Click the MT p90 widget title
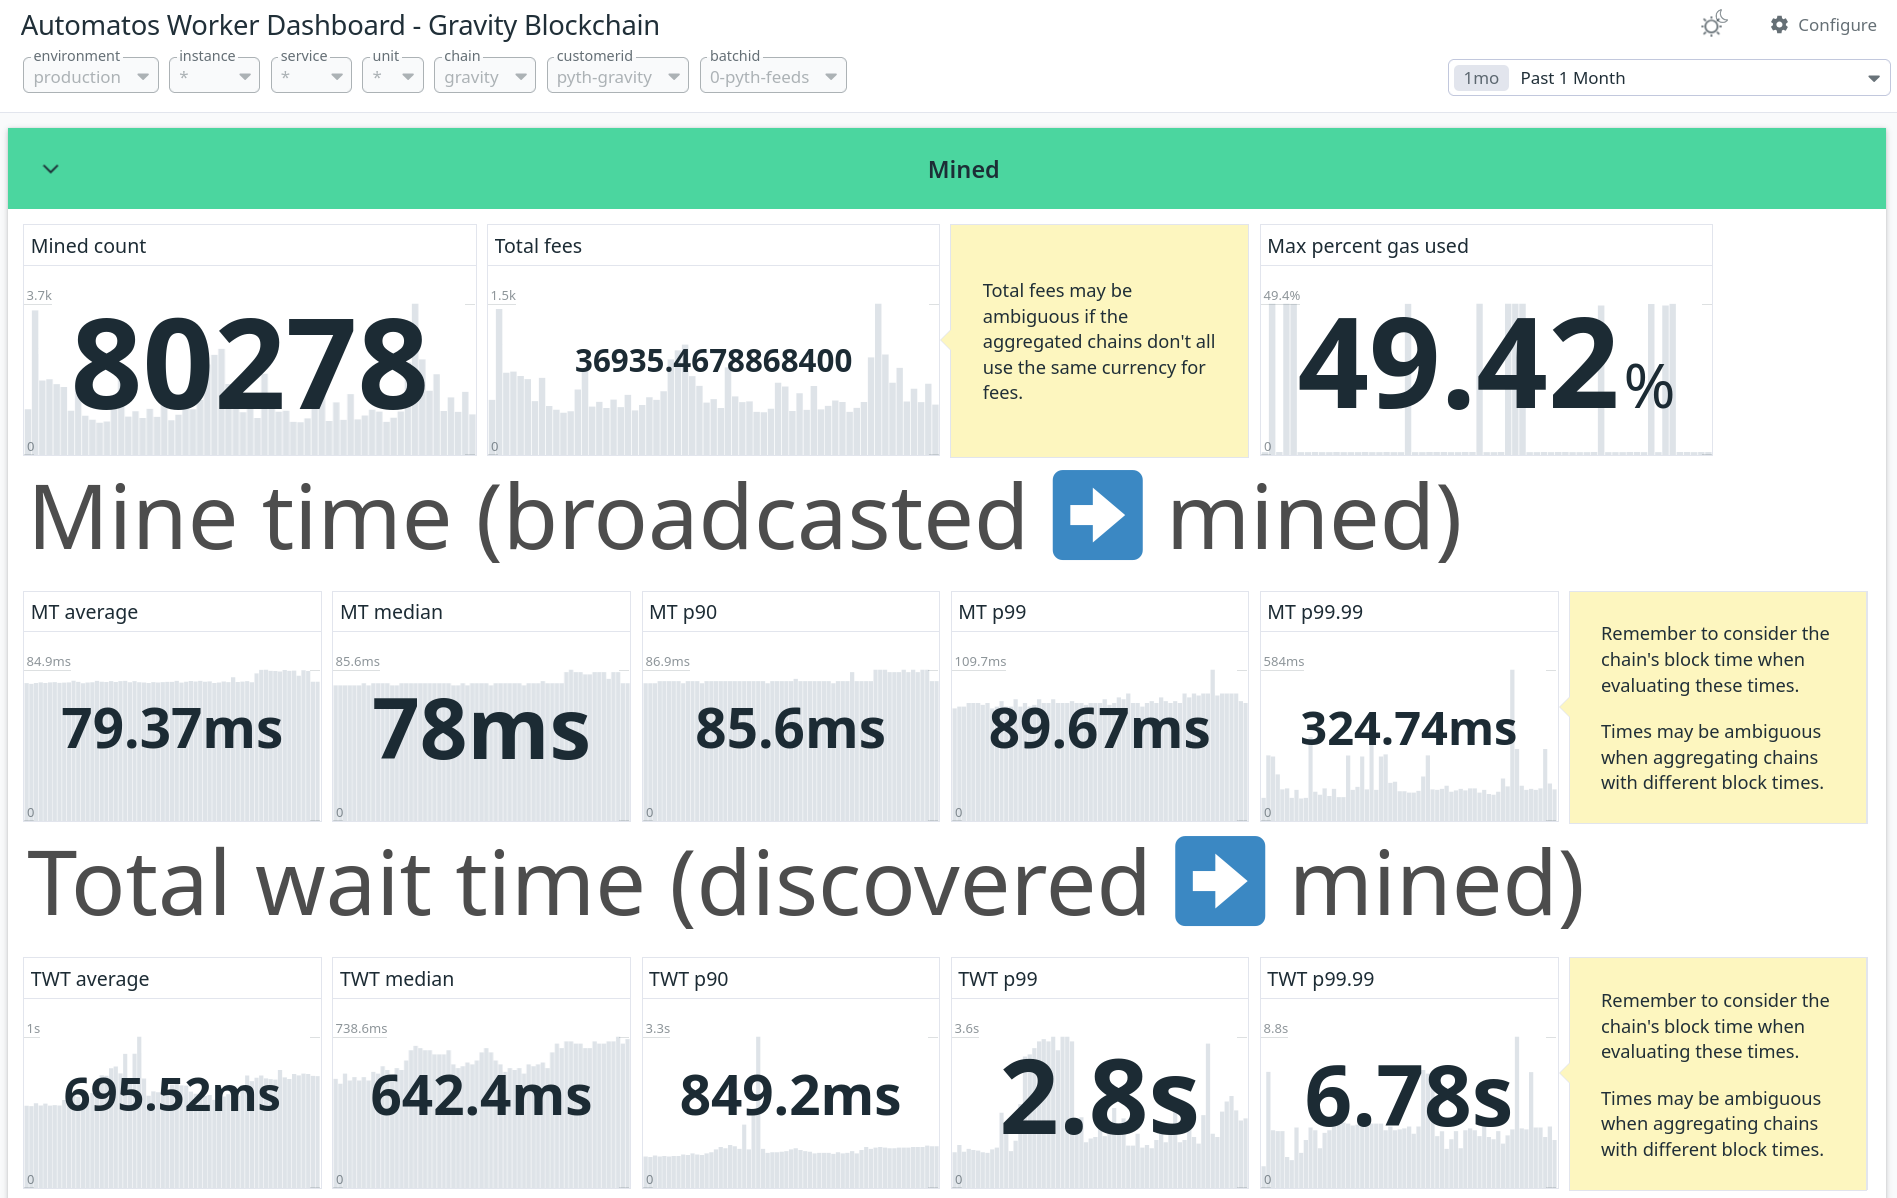This screenshot has height=1198, width=1897. pos(683,612)
